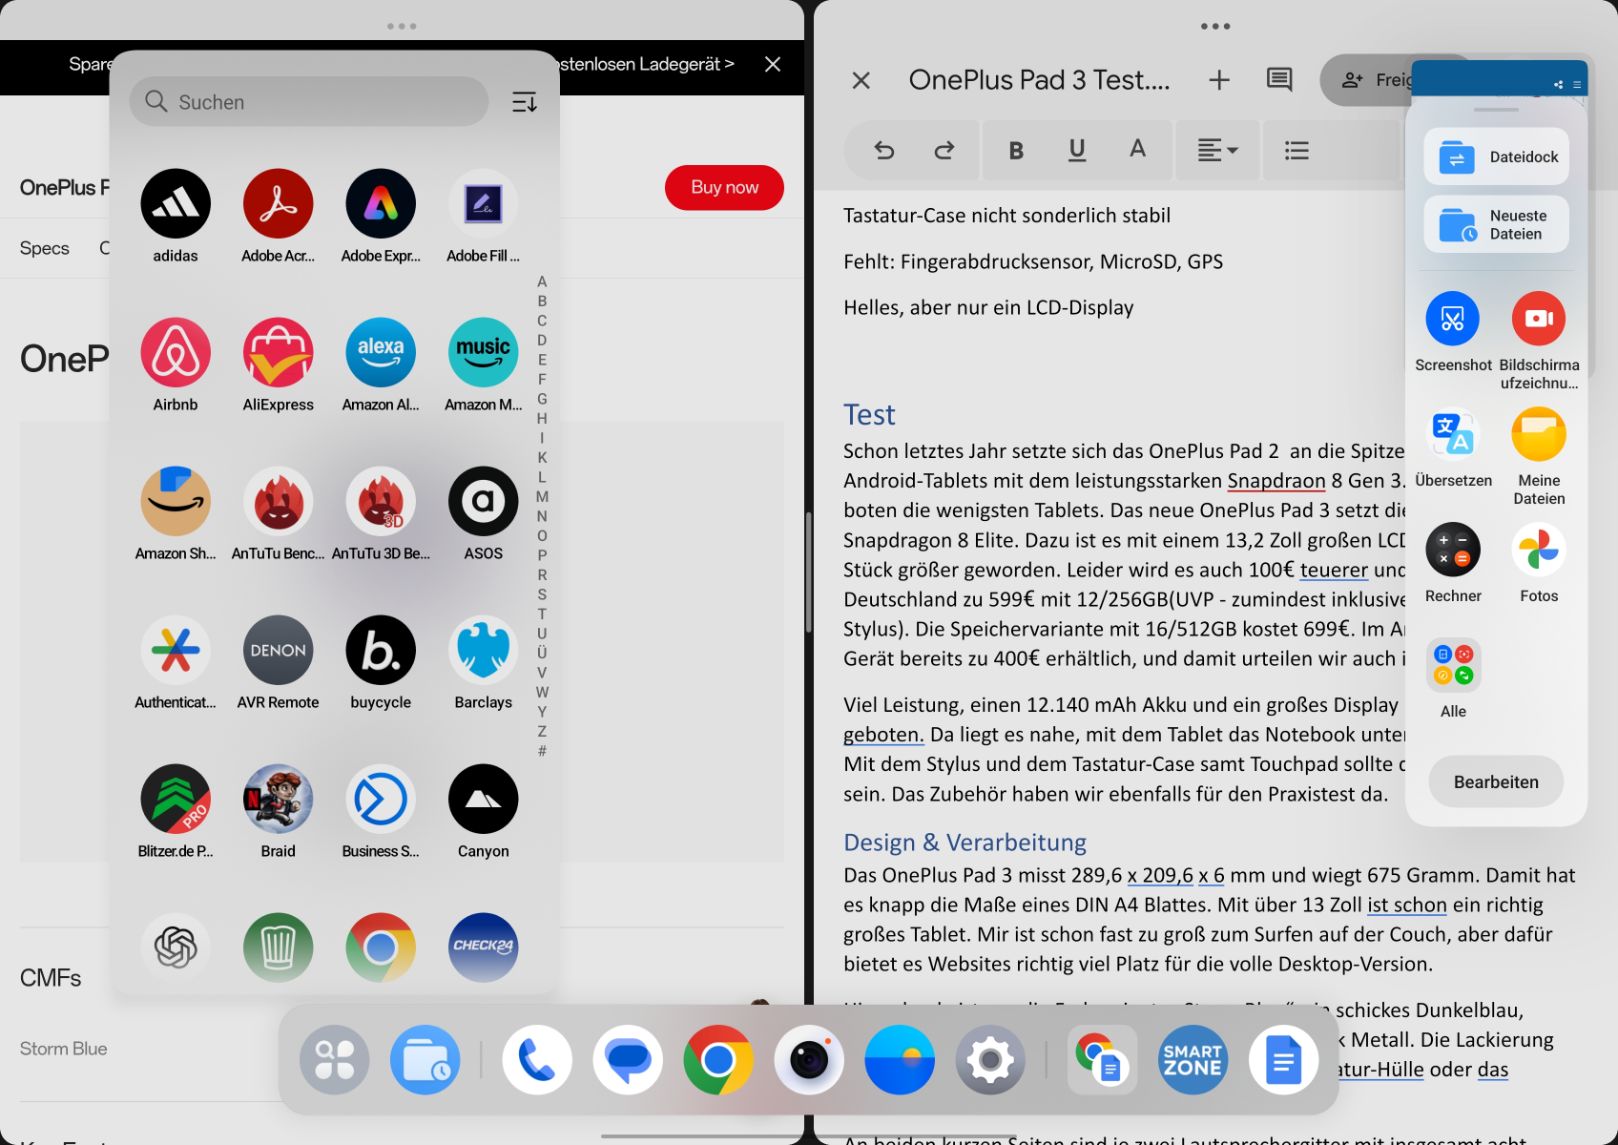1618x1145 pixels.
Task: Expand the text alignment dropdown
Action: pyautogui.click(x=1218, y=150)
